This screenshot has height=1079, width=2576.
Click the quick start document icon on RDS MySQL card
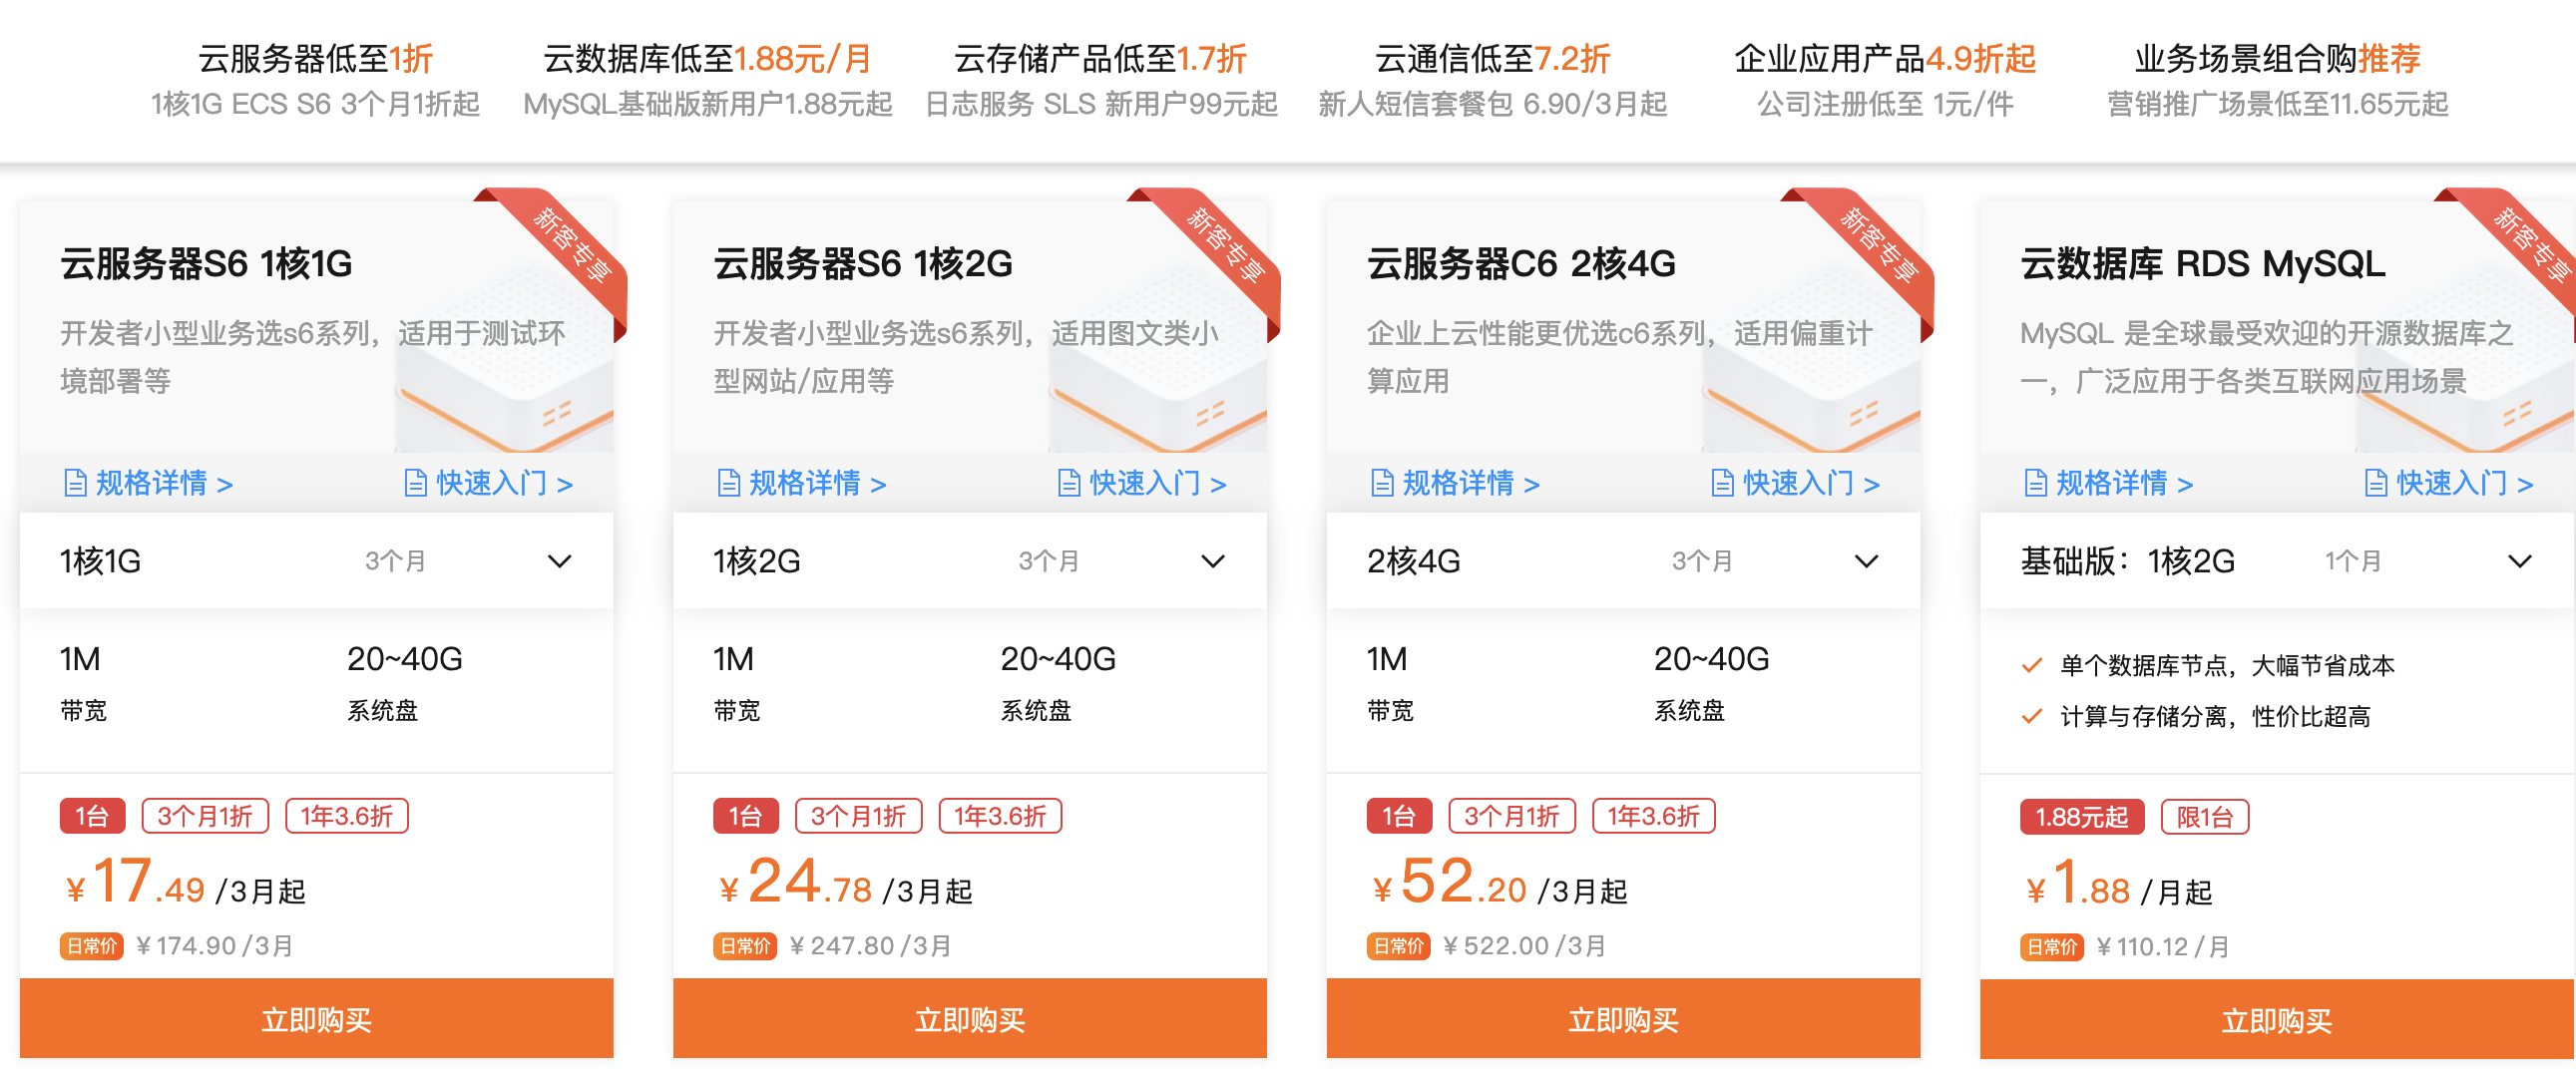(x=2377, y=483)
